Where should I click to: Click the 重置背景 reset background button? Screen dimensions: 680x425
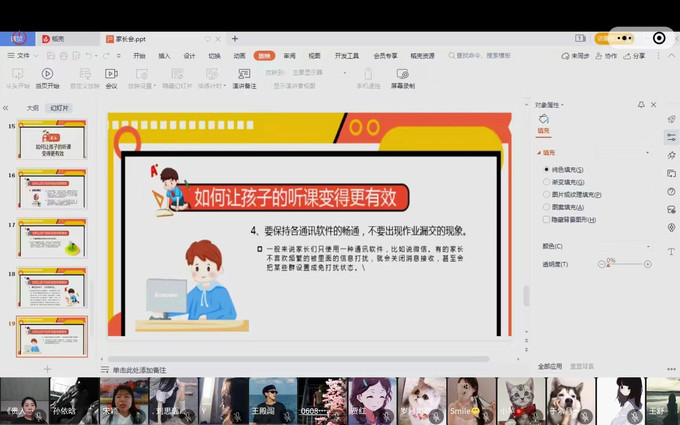click(582, 366)
